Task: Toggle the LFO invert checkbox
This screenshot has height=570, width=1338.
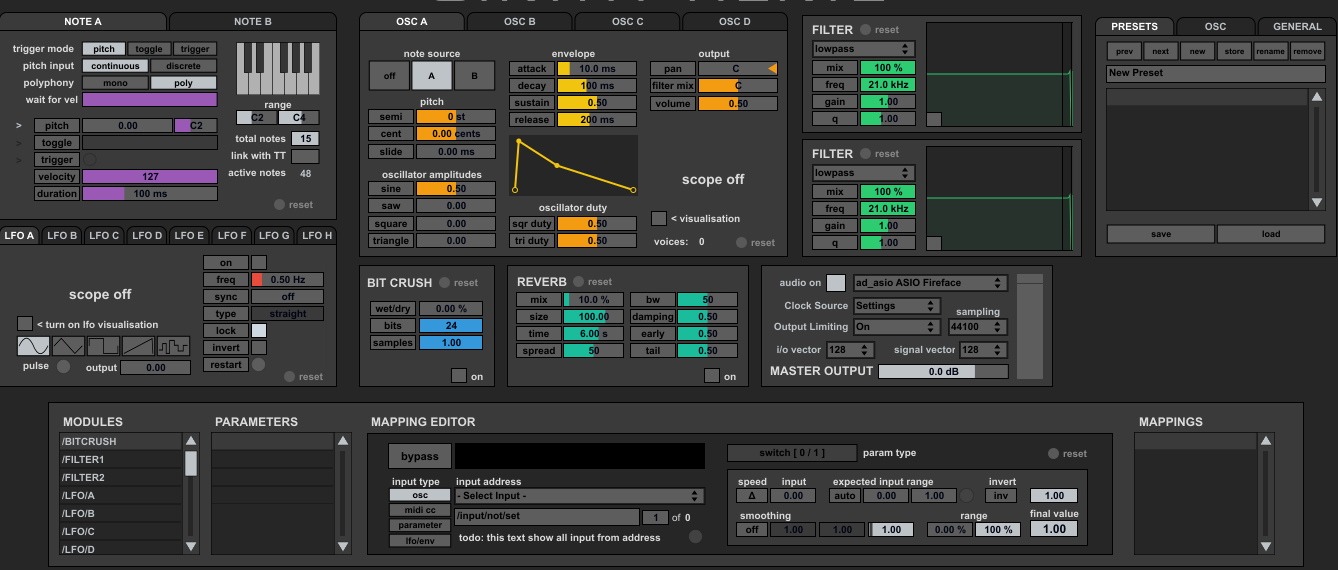Action: click(x=259, y=347)
